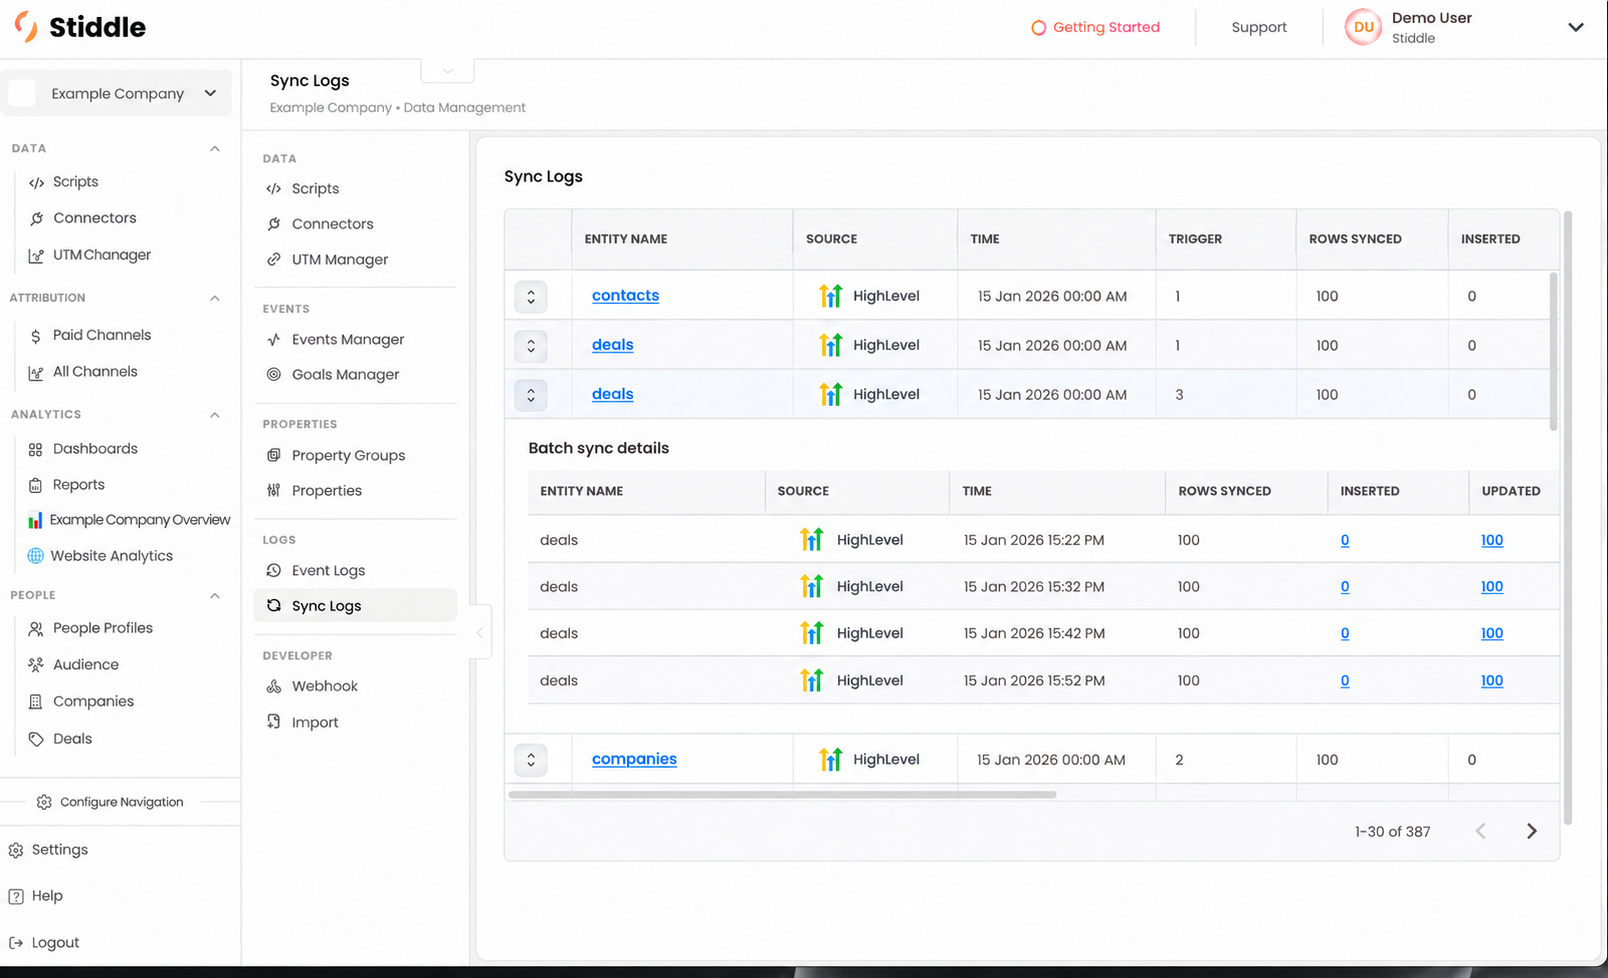
Task: Click the horizontal table scrollbar
Action: point(782,795)
